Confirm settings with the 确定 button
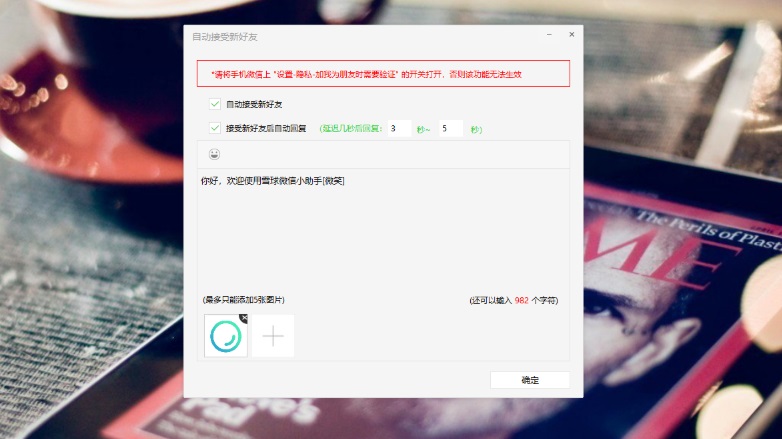Viewport: 782px width, 439px height. (530, 380)
